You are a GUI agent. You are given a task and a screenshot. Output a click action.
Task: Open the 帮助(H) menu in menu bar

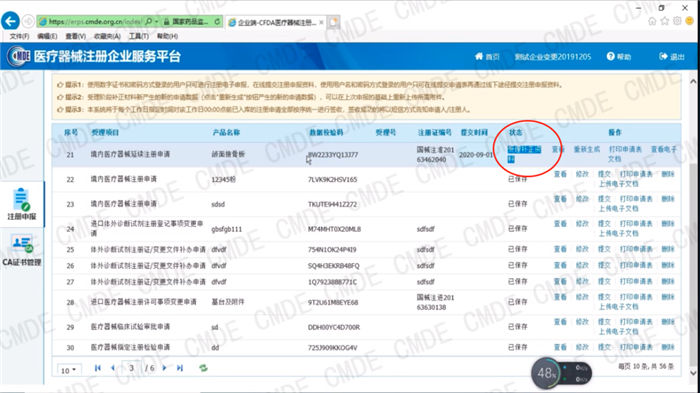[x=167, y=36]
